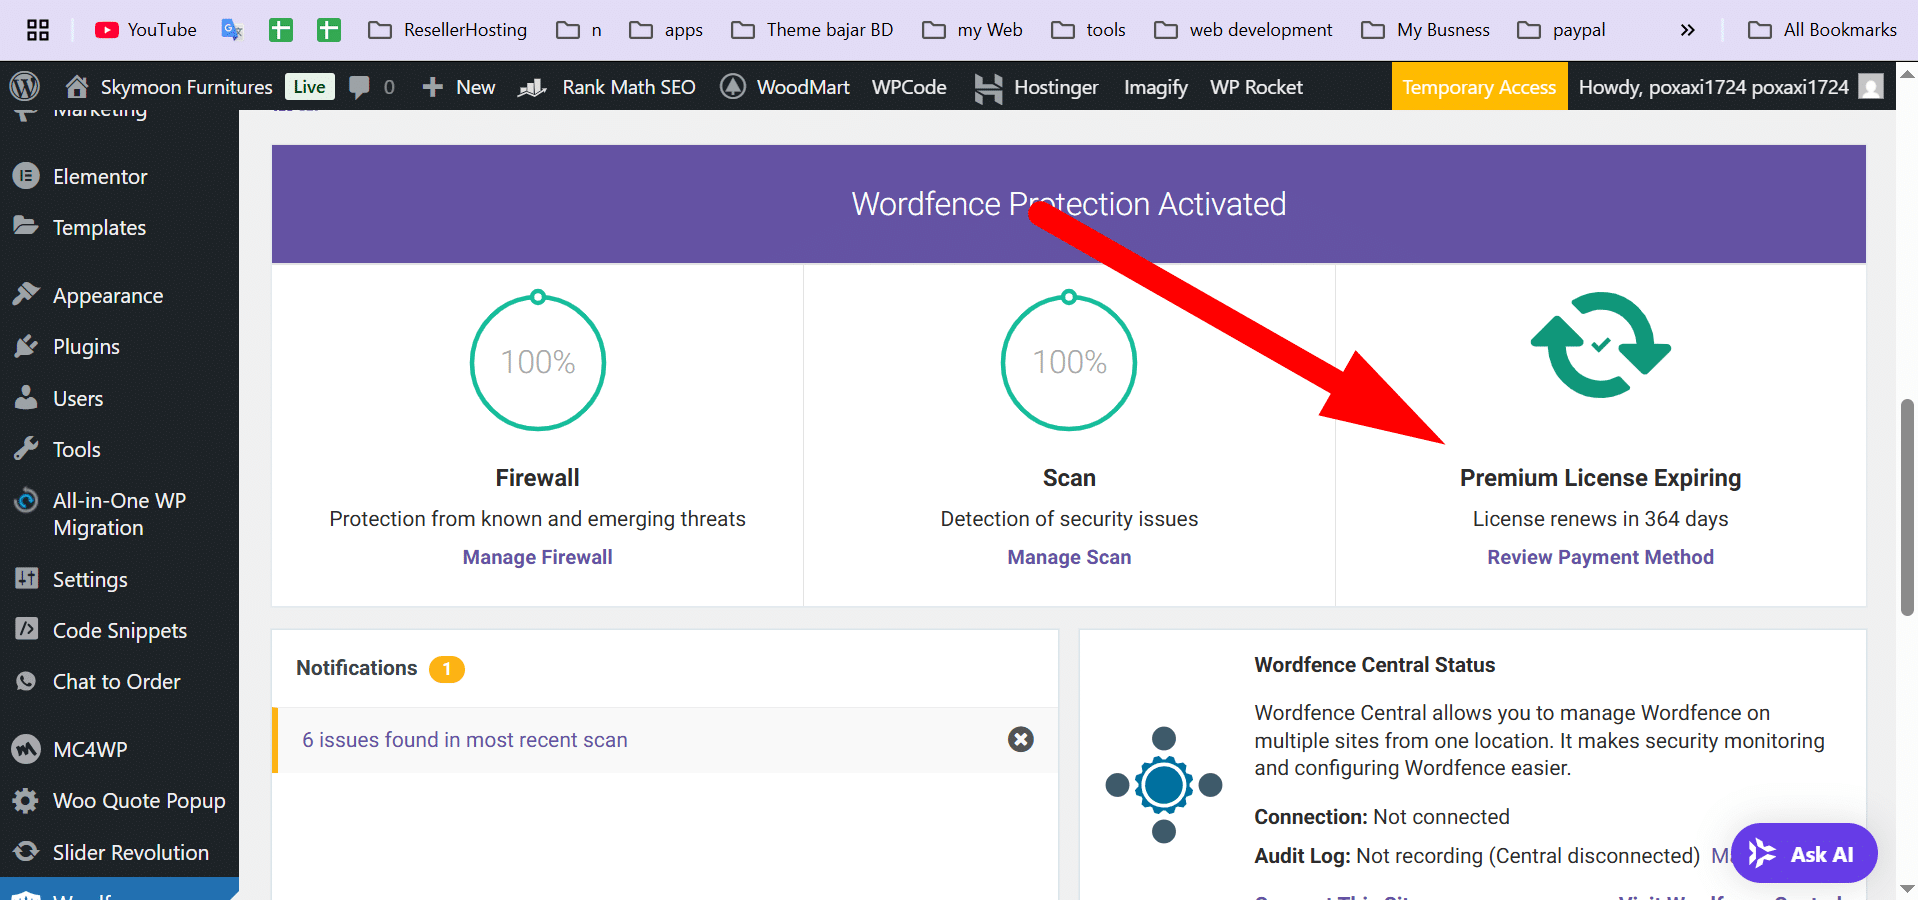Click the Scan 100% status circle
Screen dimensions: 1918x900
coord(1069,361)
